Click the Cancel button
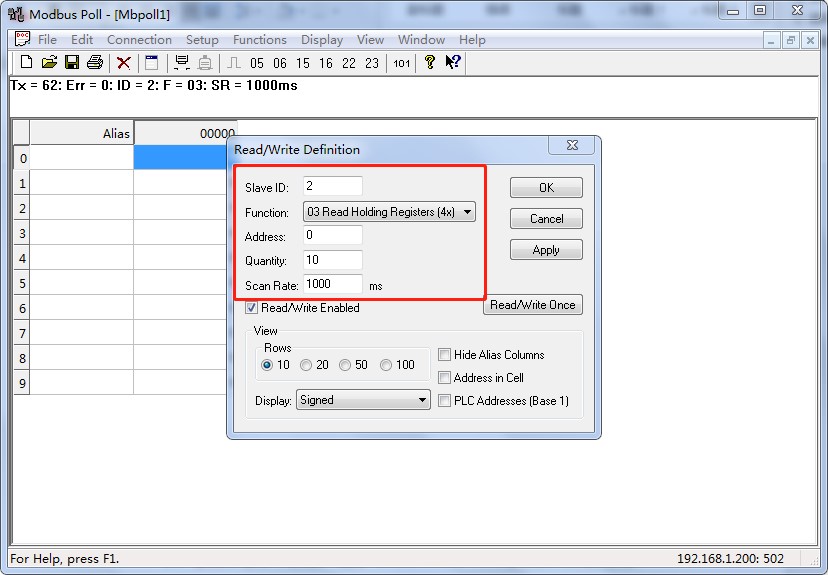Image resolution: width=828 pixels, height=575 pixels. [546, 219]
